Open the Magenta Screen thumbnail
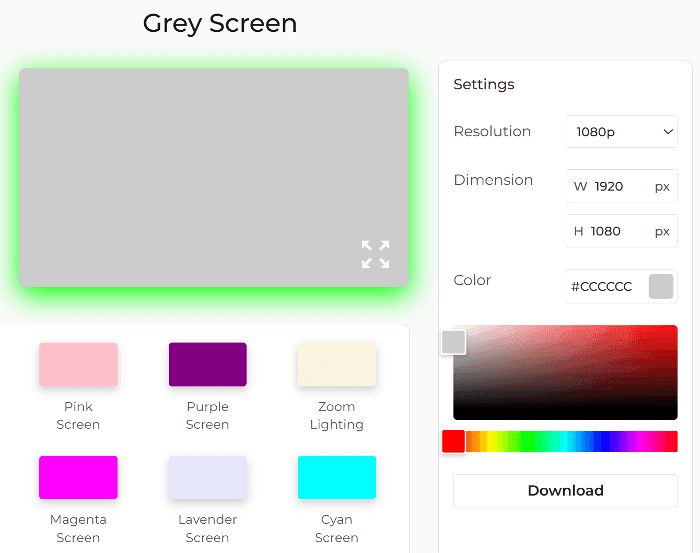This screenshot has width=700, height=553. point(78,478)
